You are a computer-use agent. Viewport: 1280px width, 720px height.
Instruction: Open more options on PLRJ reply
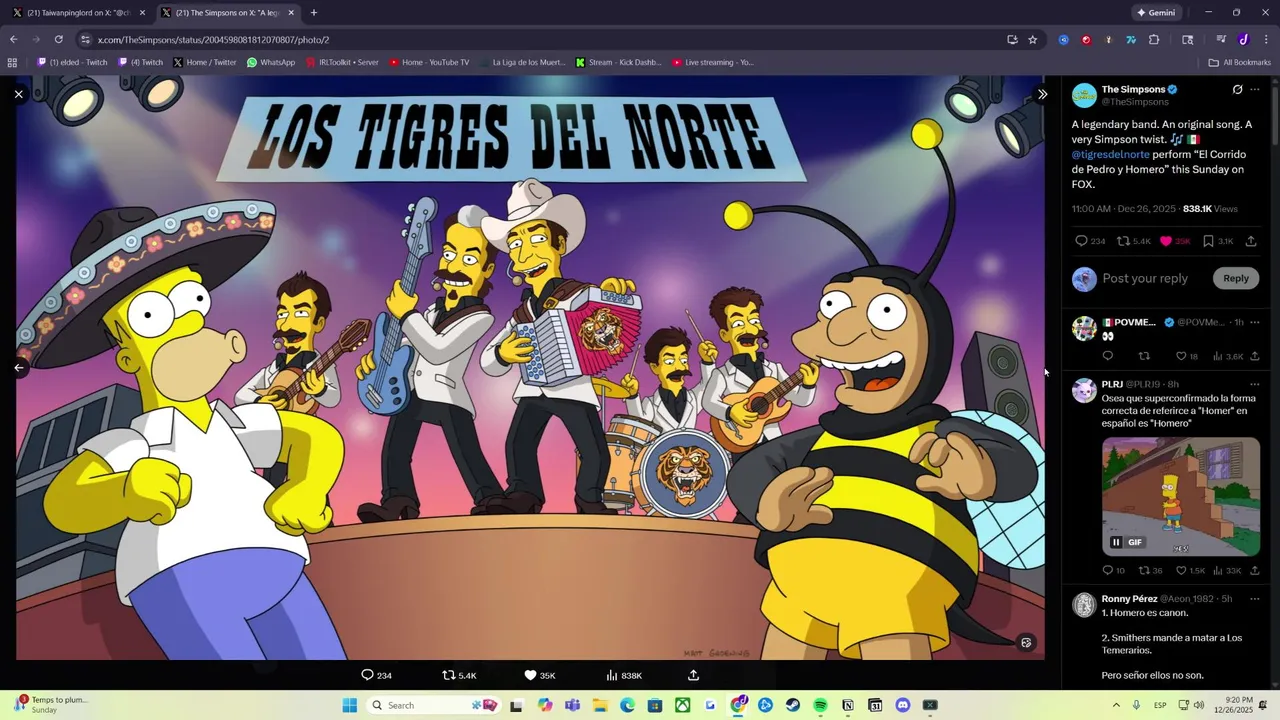click(1255, 384)
